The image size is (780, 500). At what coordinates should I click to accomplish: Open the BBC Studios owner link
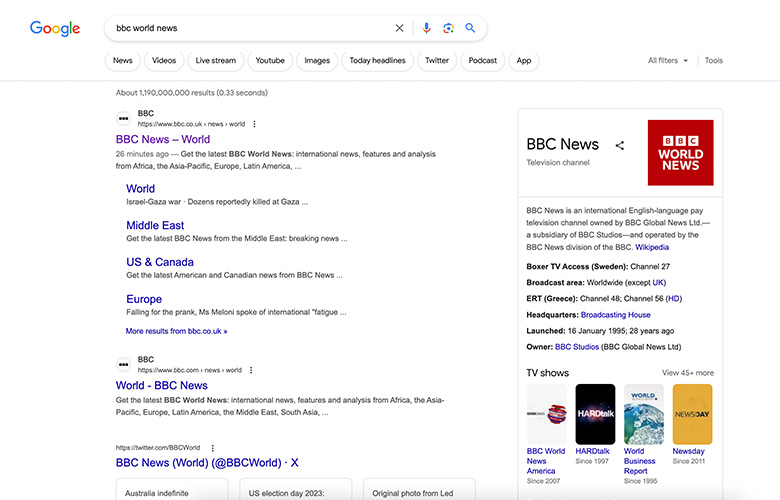coord(577,347)
